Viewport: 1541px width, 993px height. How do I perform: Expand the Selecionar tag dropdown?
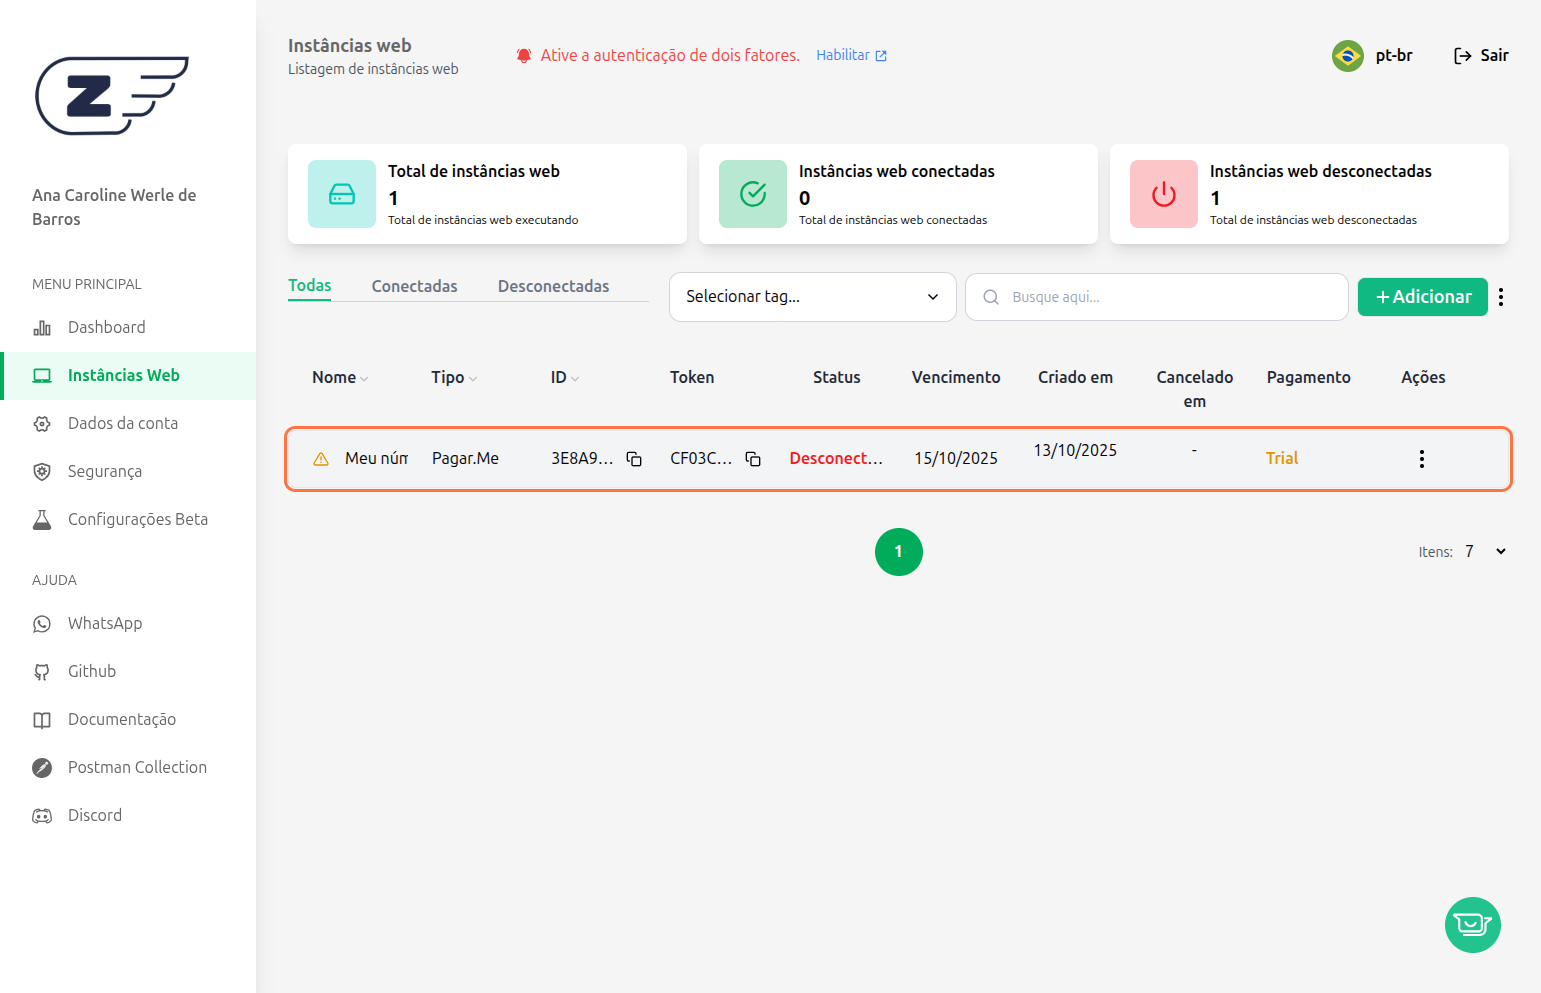tap(812, 297)
